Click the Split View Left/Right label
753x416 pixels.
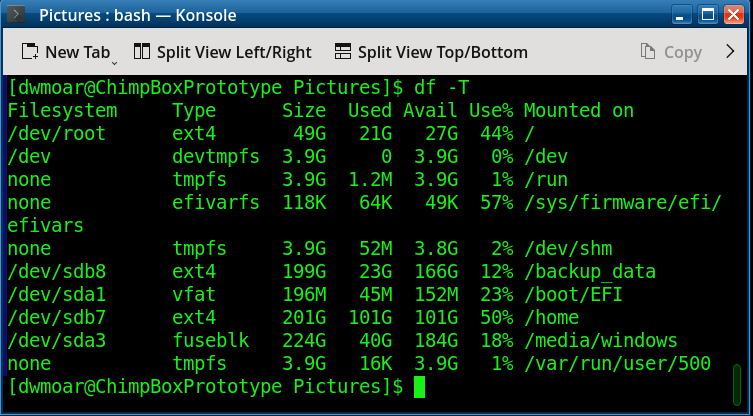[234, 52]
